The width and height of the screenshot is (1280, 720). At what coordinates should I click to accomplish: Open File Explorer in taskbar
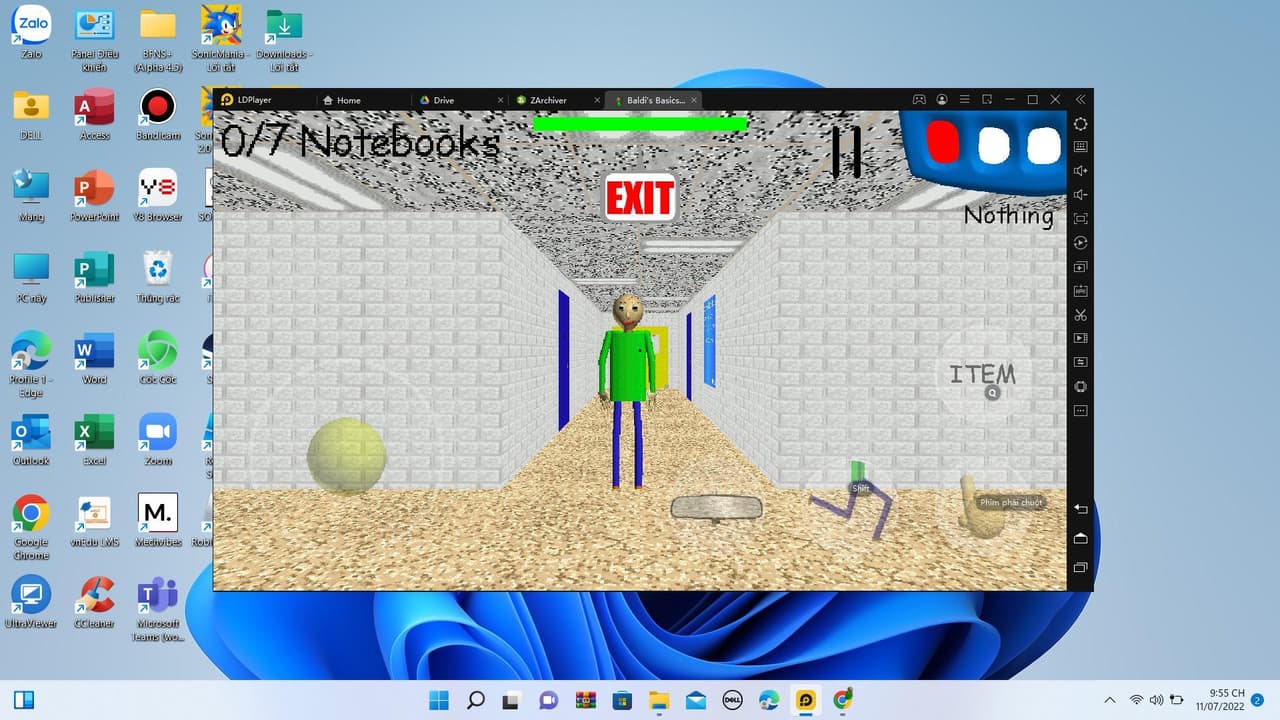[659, 700]
